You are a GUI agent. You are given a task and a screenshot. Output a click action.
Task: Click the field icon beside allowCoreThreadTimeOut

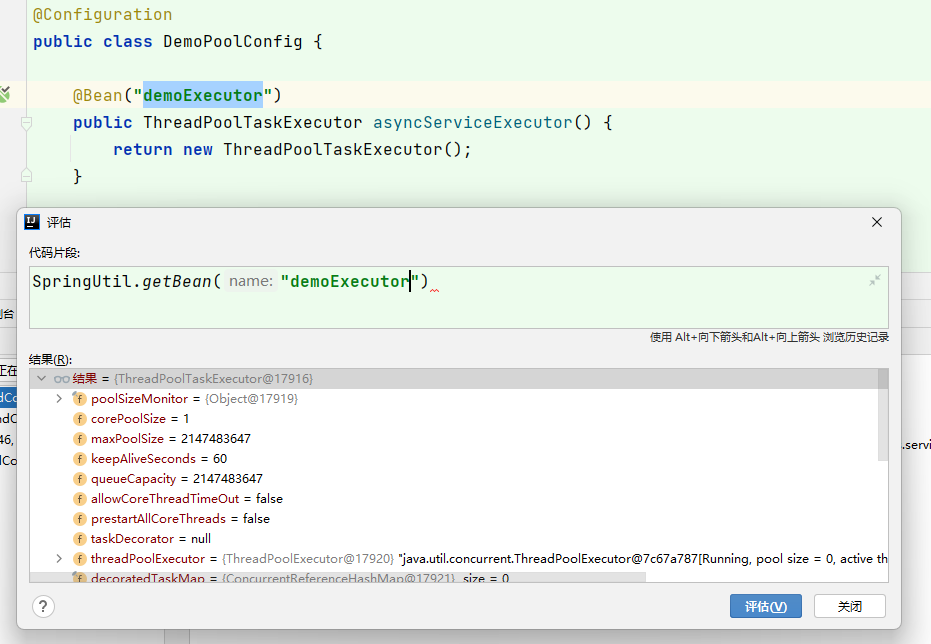[x=80, y=499]
